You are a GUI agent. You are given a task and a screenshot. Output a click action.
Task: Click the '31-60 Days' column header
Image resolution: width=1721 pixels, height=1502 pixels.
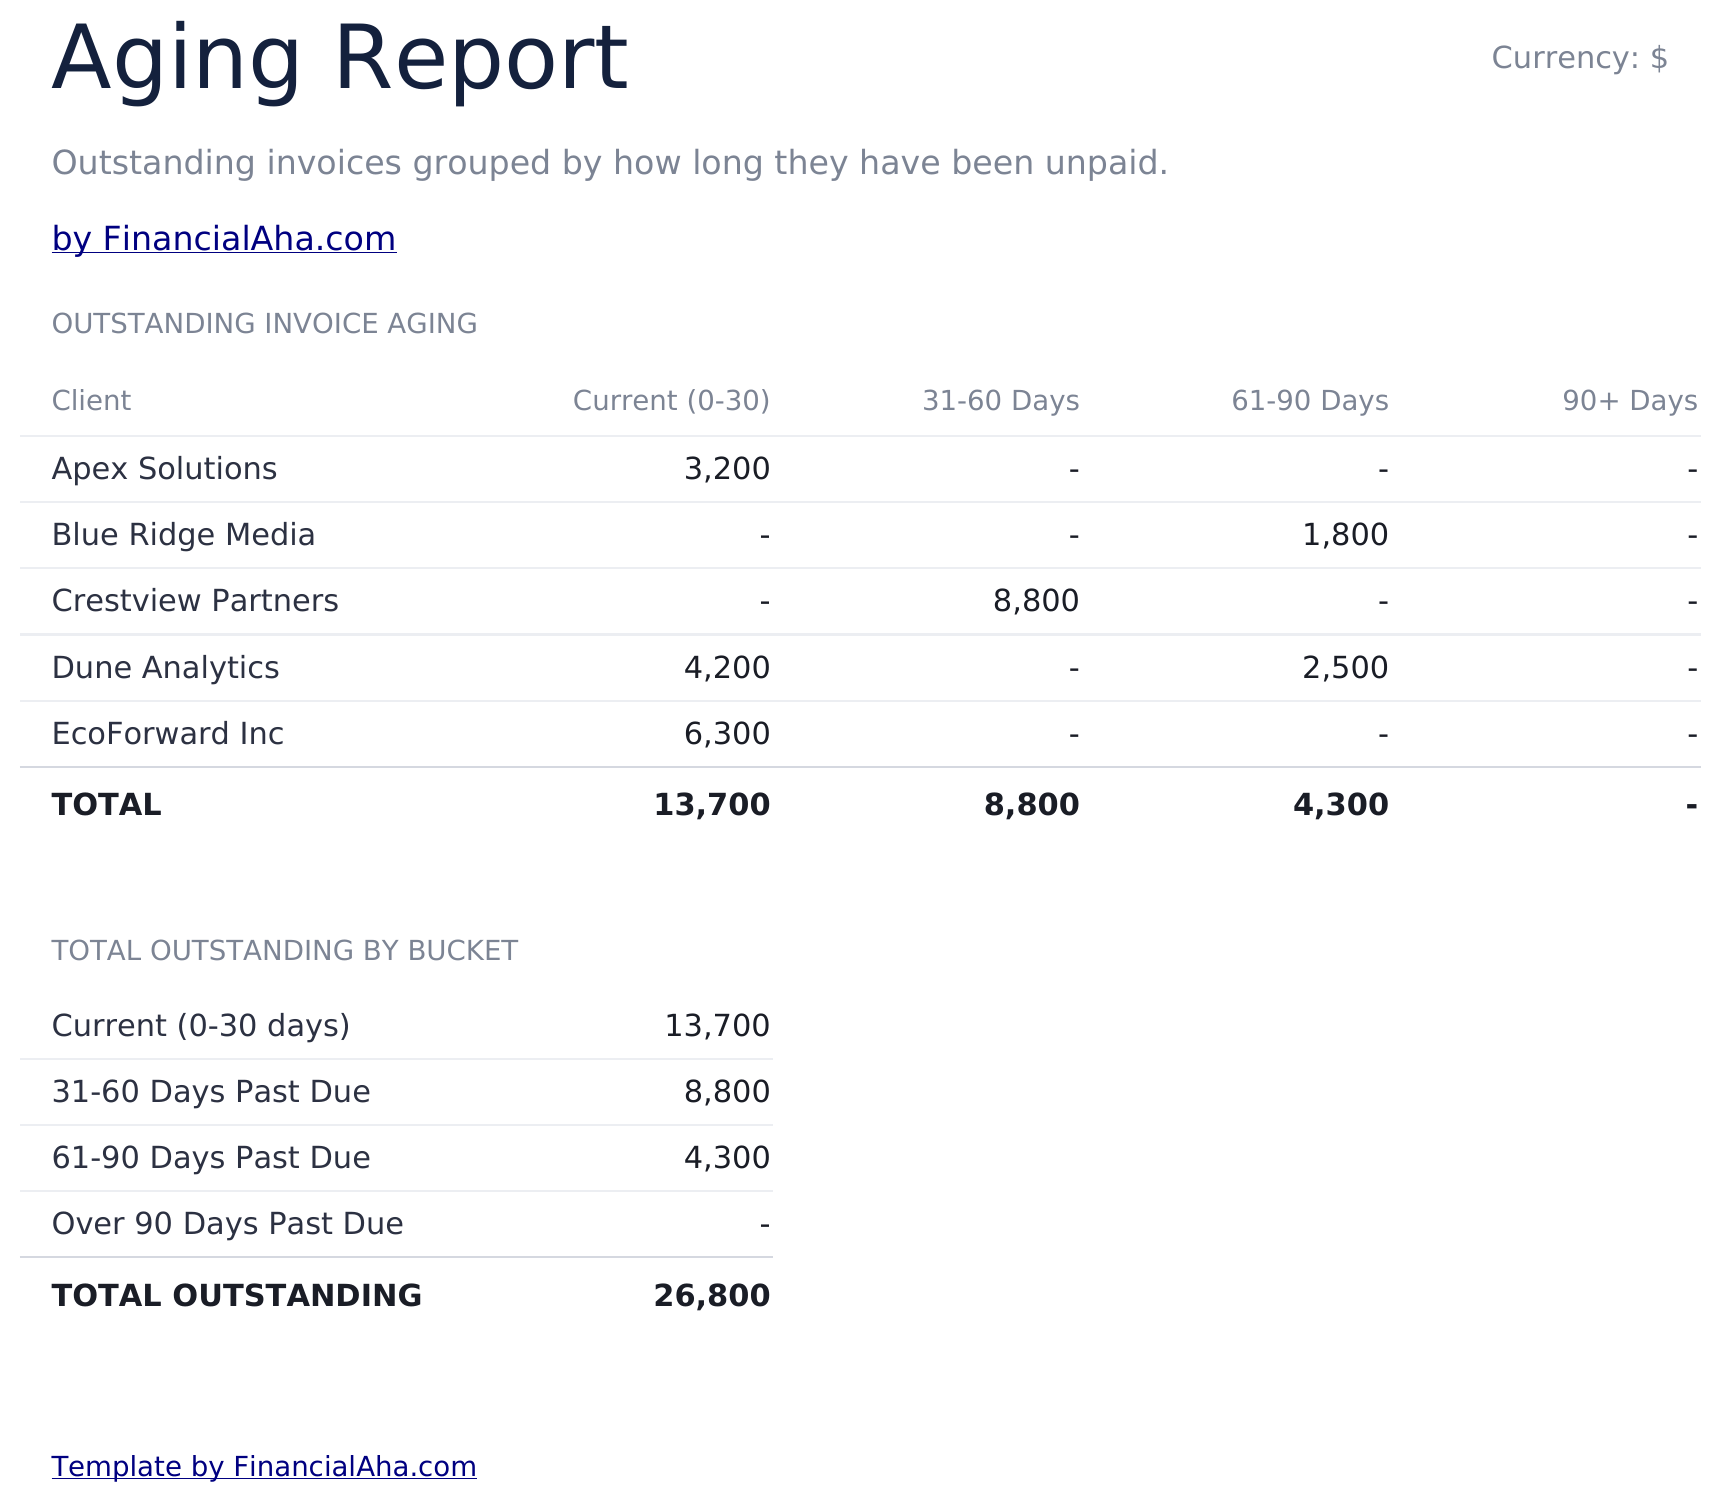(x=1000, y=401)
